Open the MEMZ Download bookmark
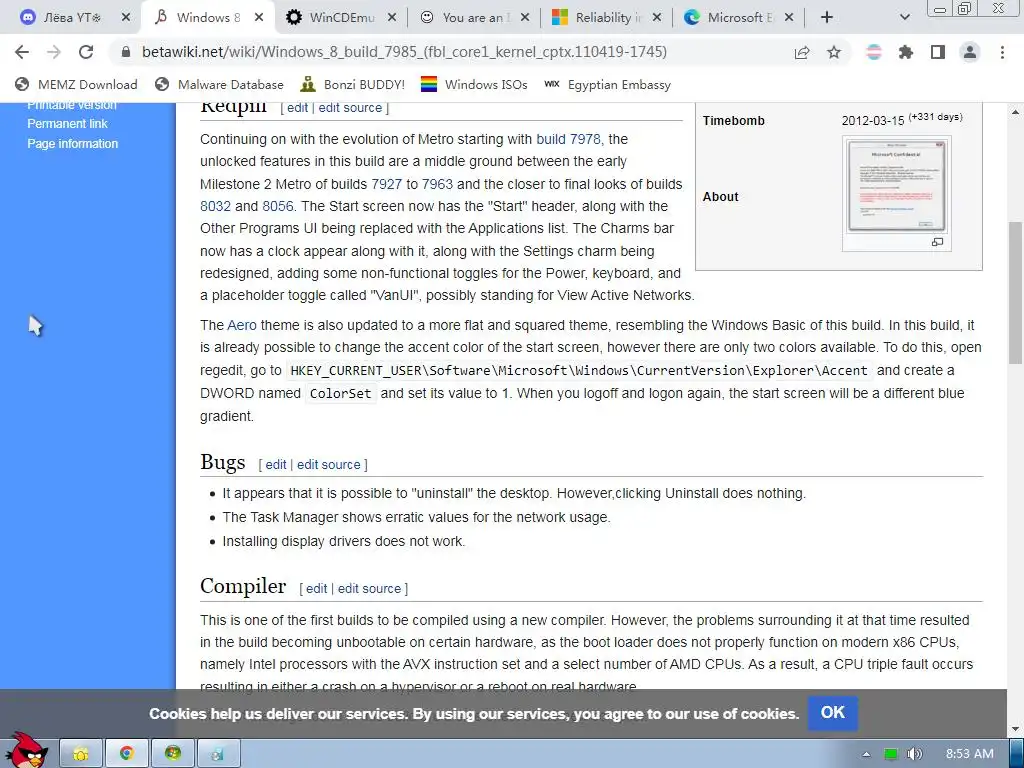Viewport: 1024px width, 768px height. pos(76,85)
